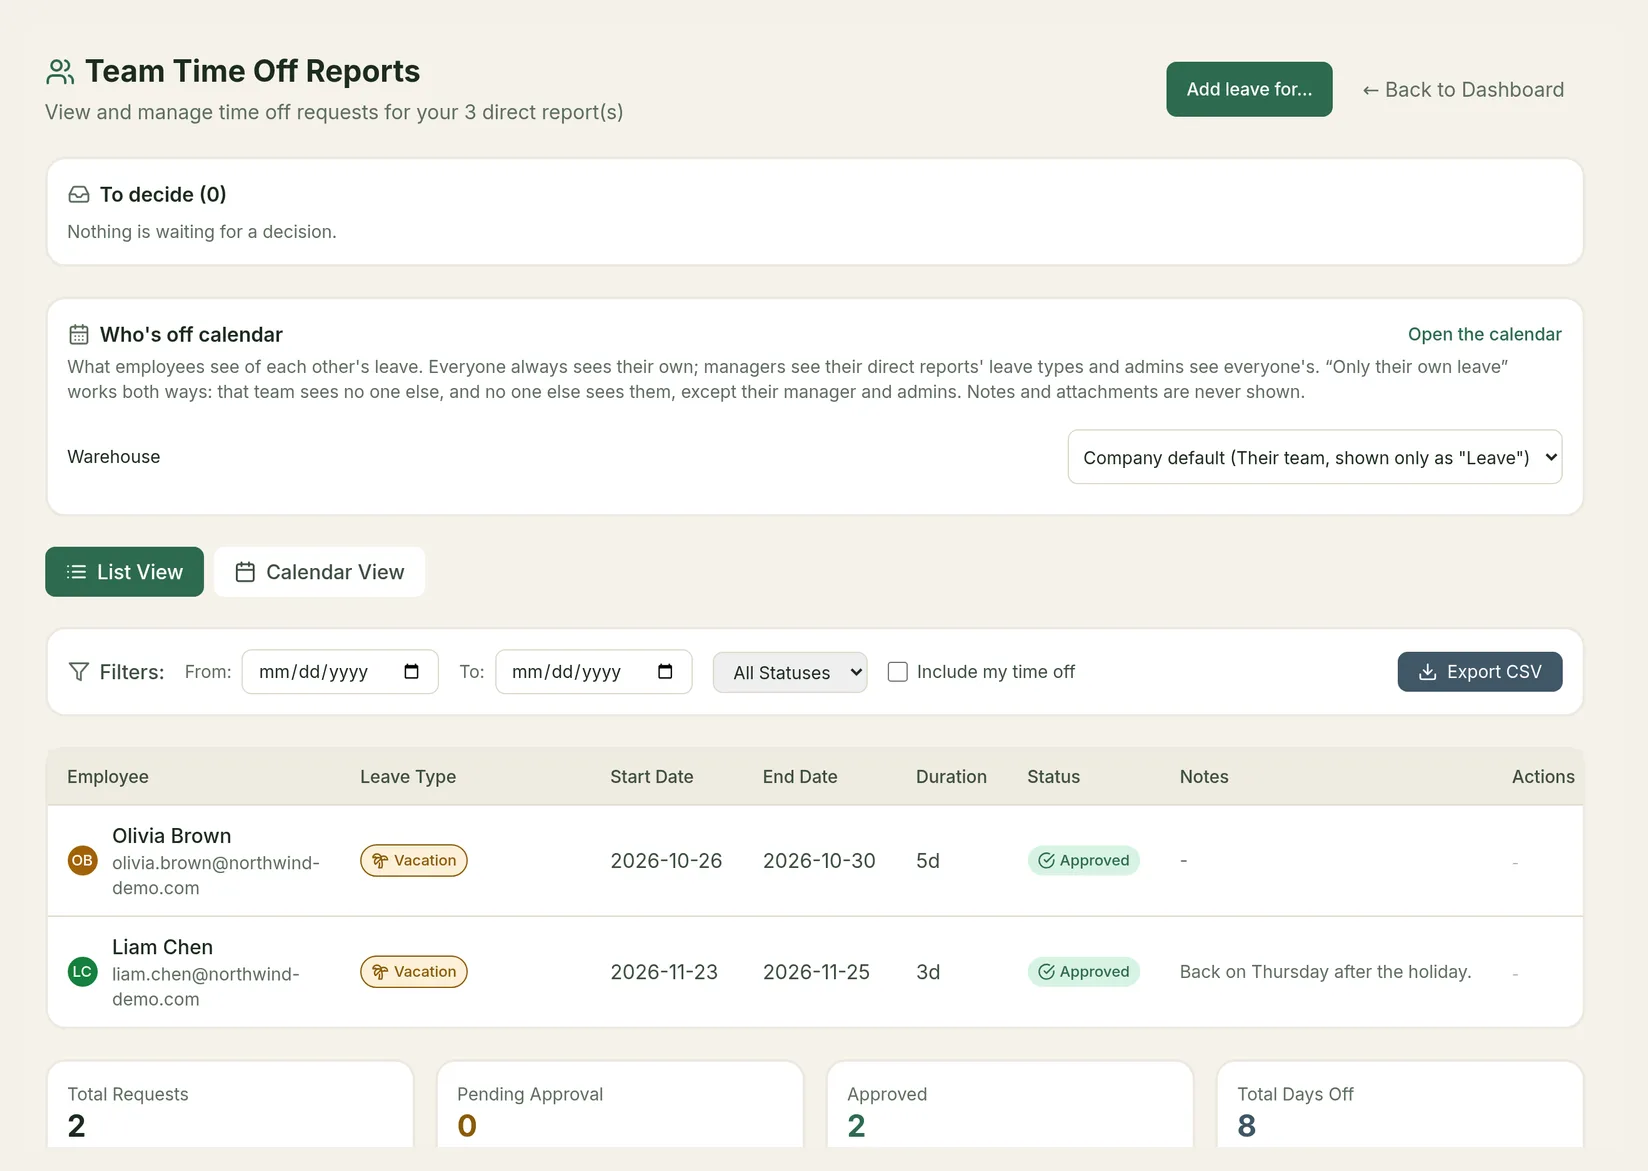Click the Employee column header

tap(108, 777)
